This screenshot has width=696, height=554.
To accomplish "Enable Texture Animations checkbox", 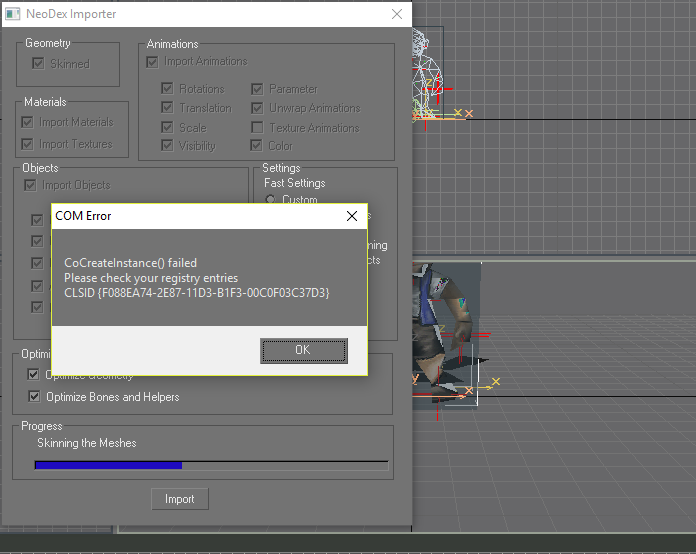I will pos(257,127).
